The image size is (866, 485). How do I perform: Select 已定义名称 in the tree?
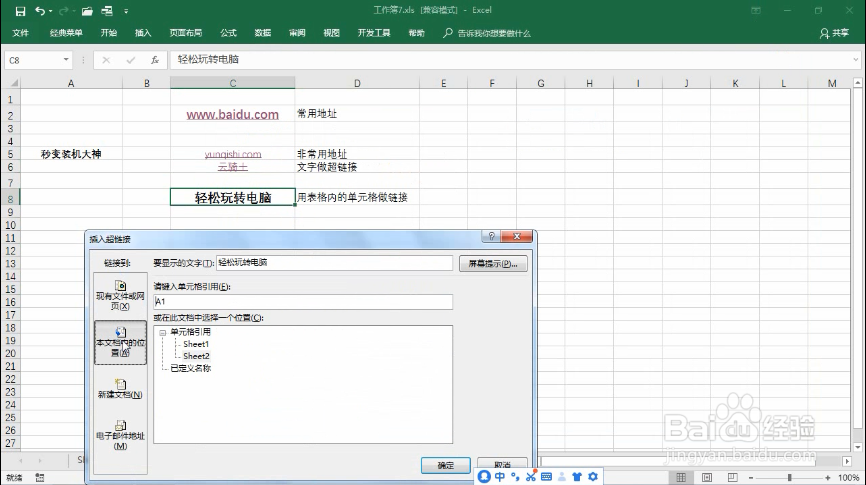click(191, 368)
